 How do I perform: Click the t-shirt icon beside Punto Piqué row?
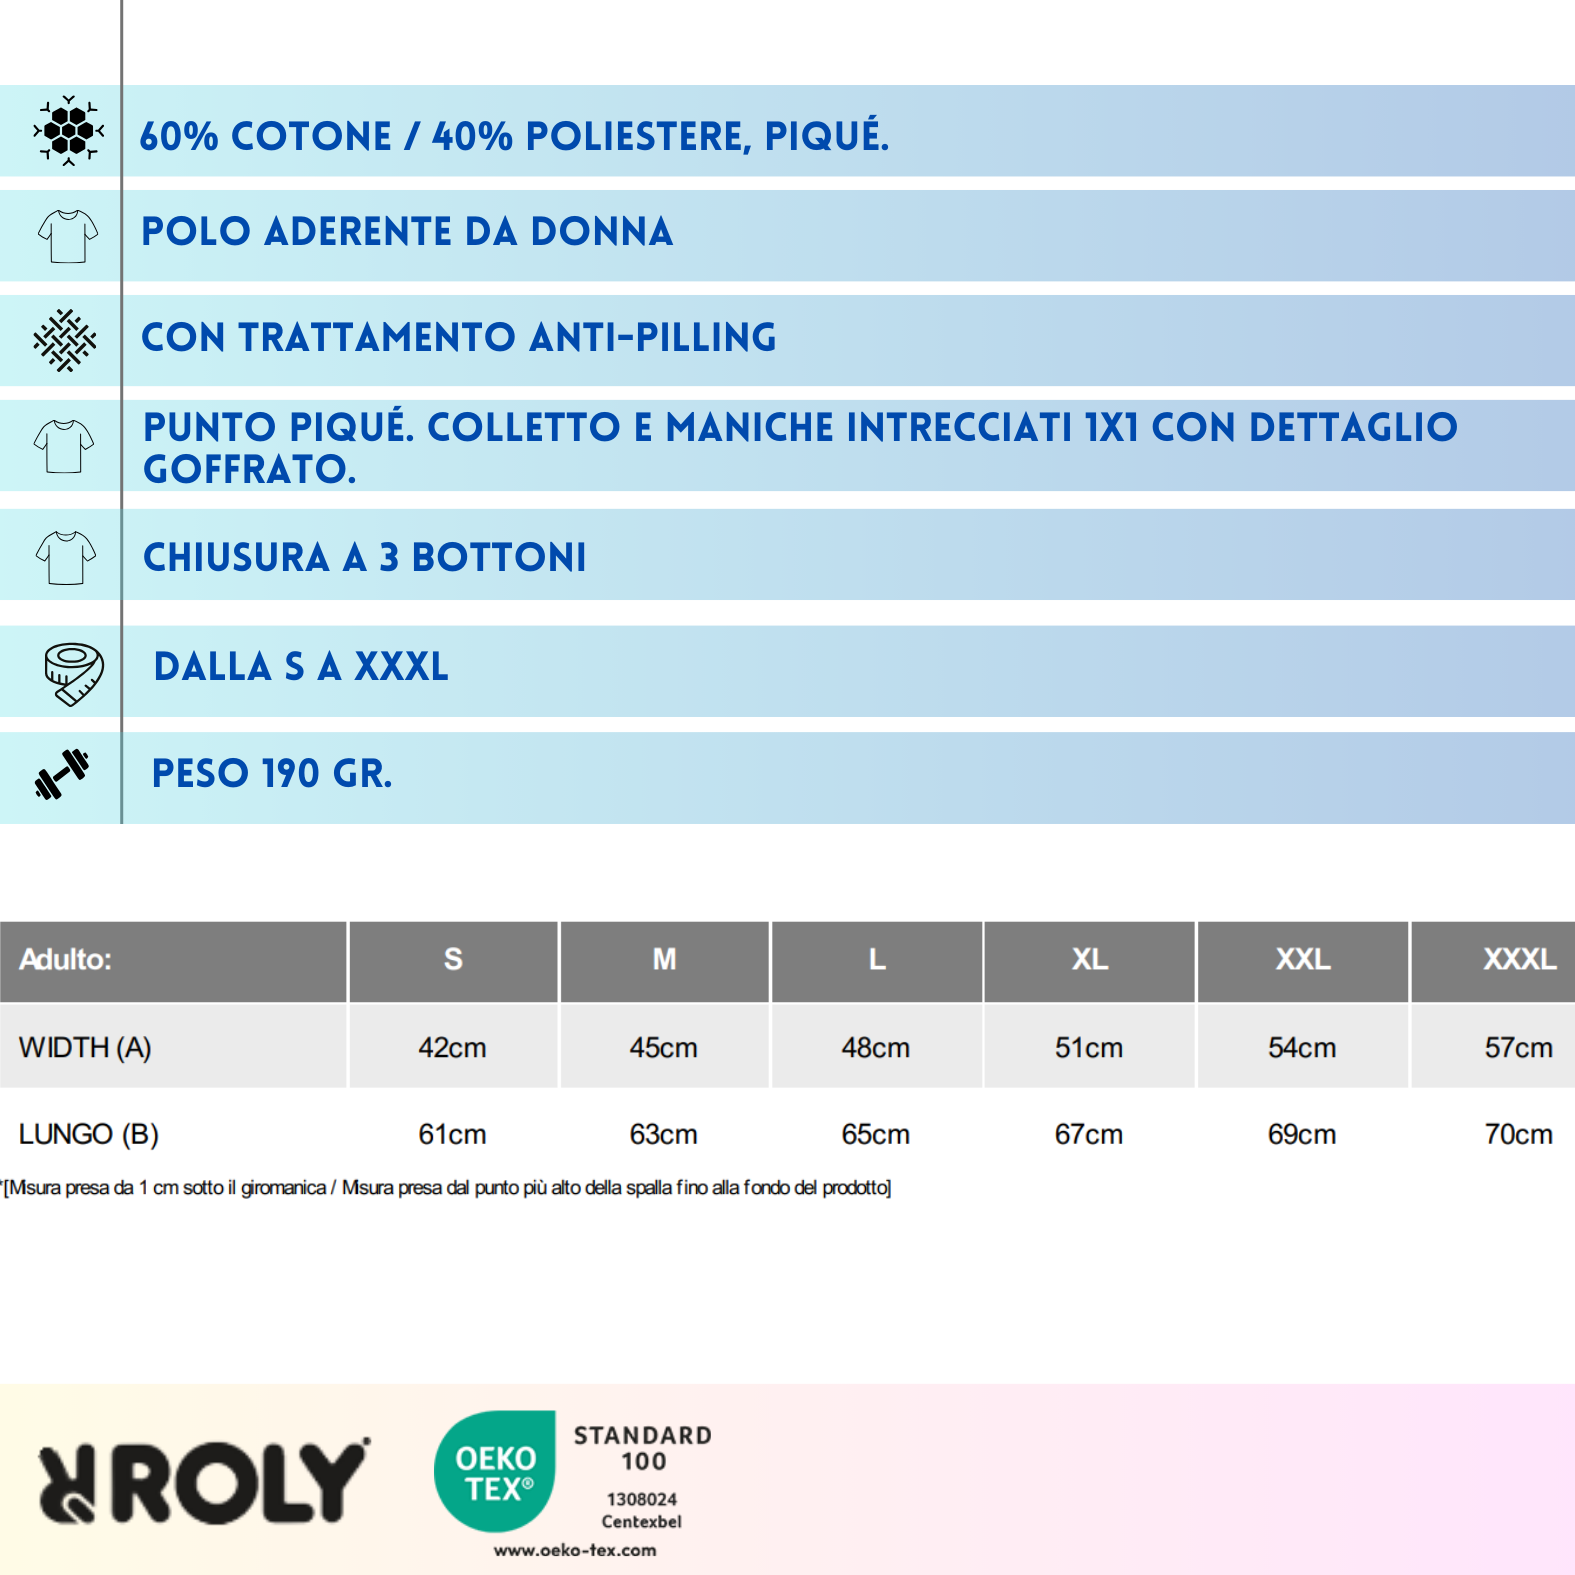[64, 445]
